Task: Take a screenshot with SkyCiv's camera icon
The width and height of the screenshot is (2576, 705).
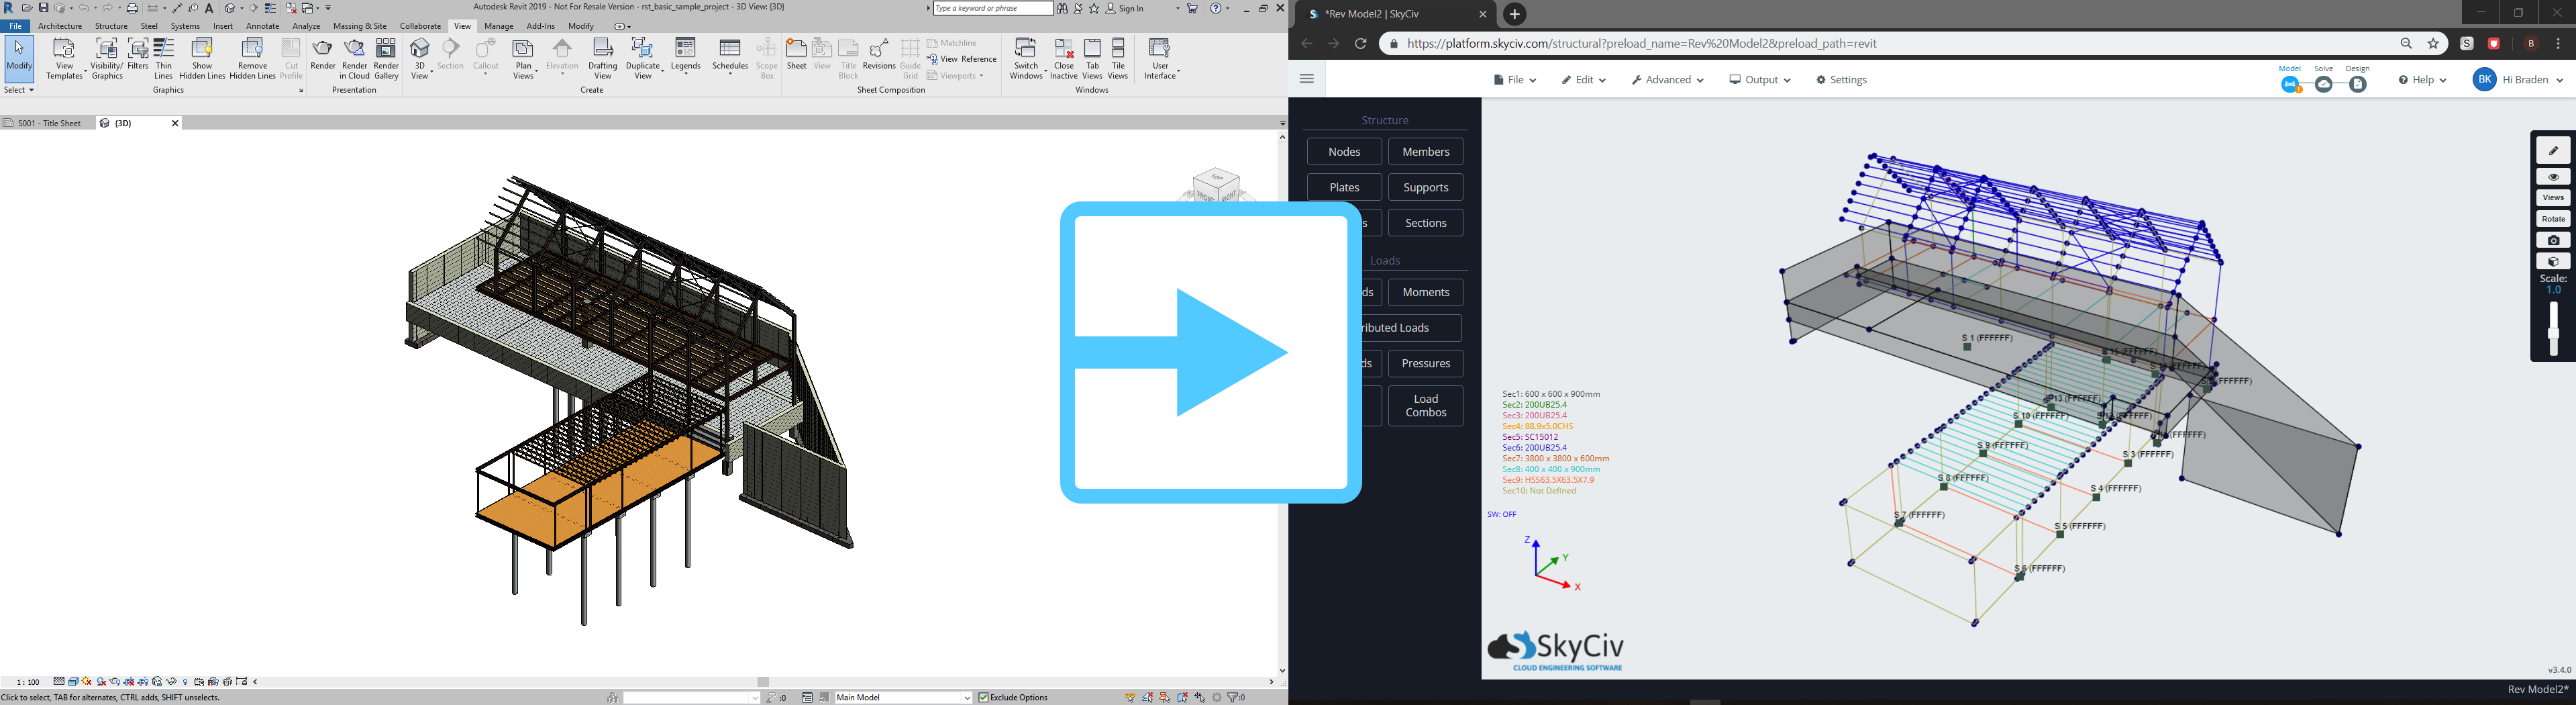Action: click(x=2554, y=239)
